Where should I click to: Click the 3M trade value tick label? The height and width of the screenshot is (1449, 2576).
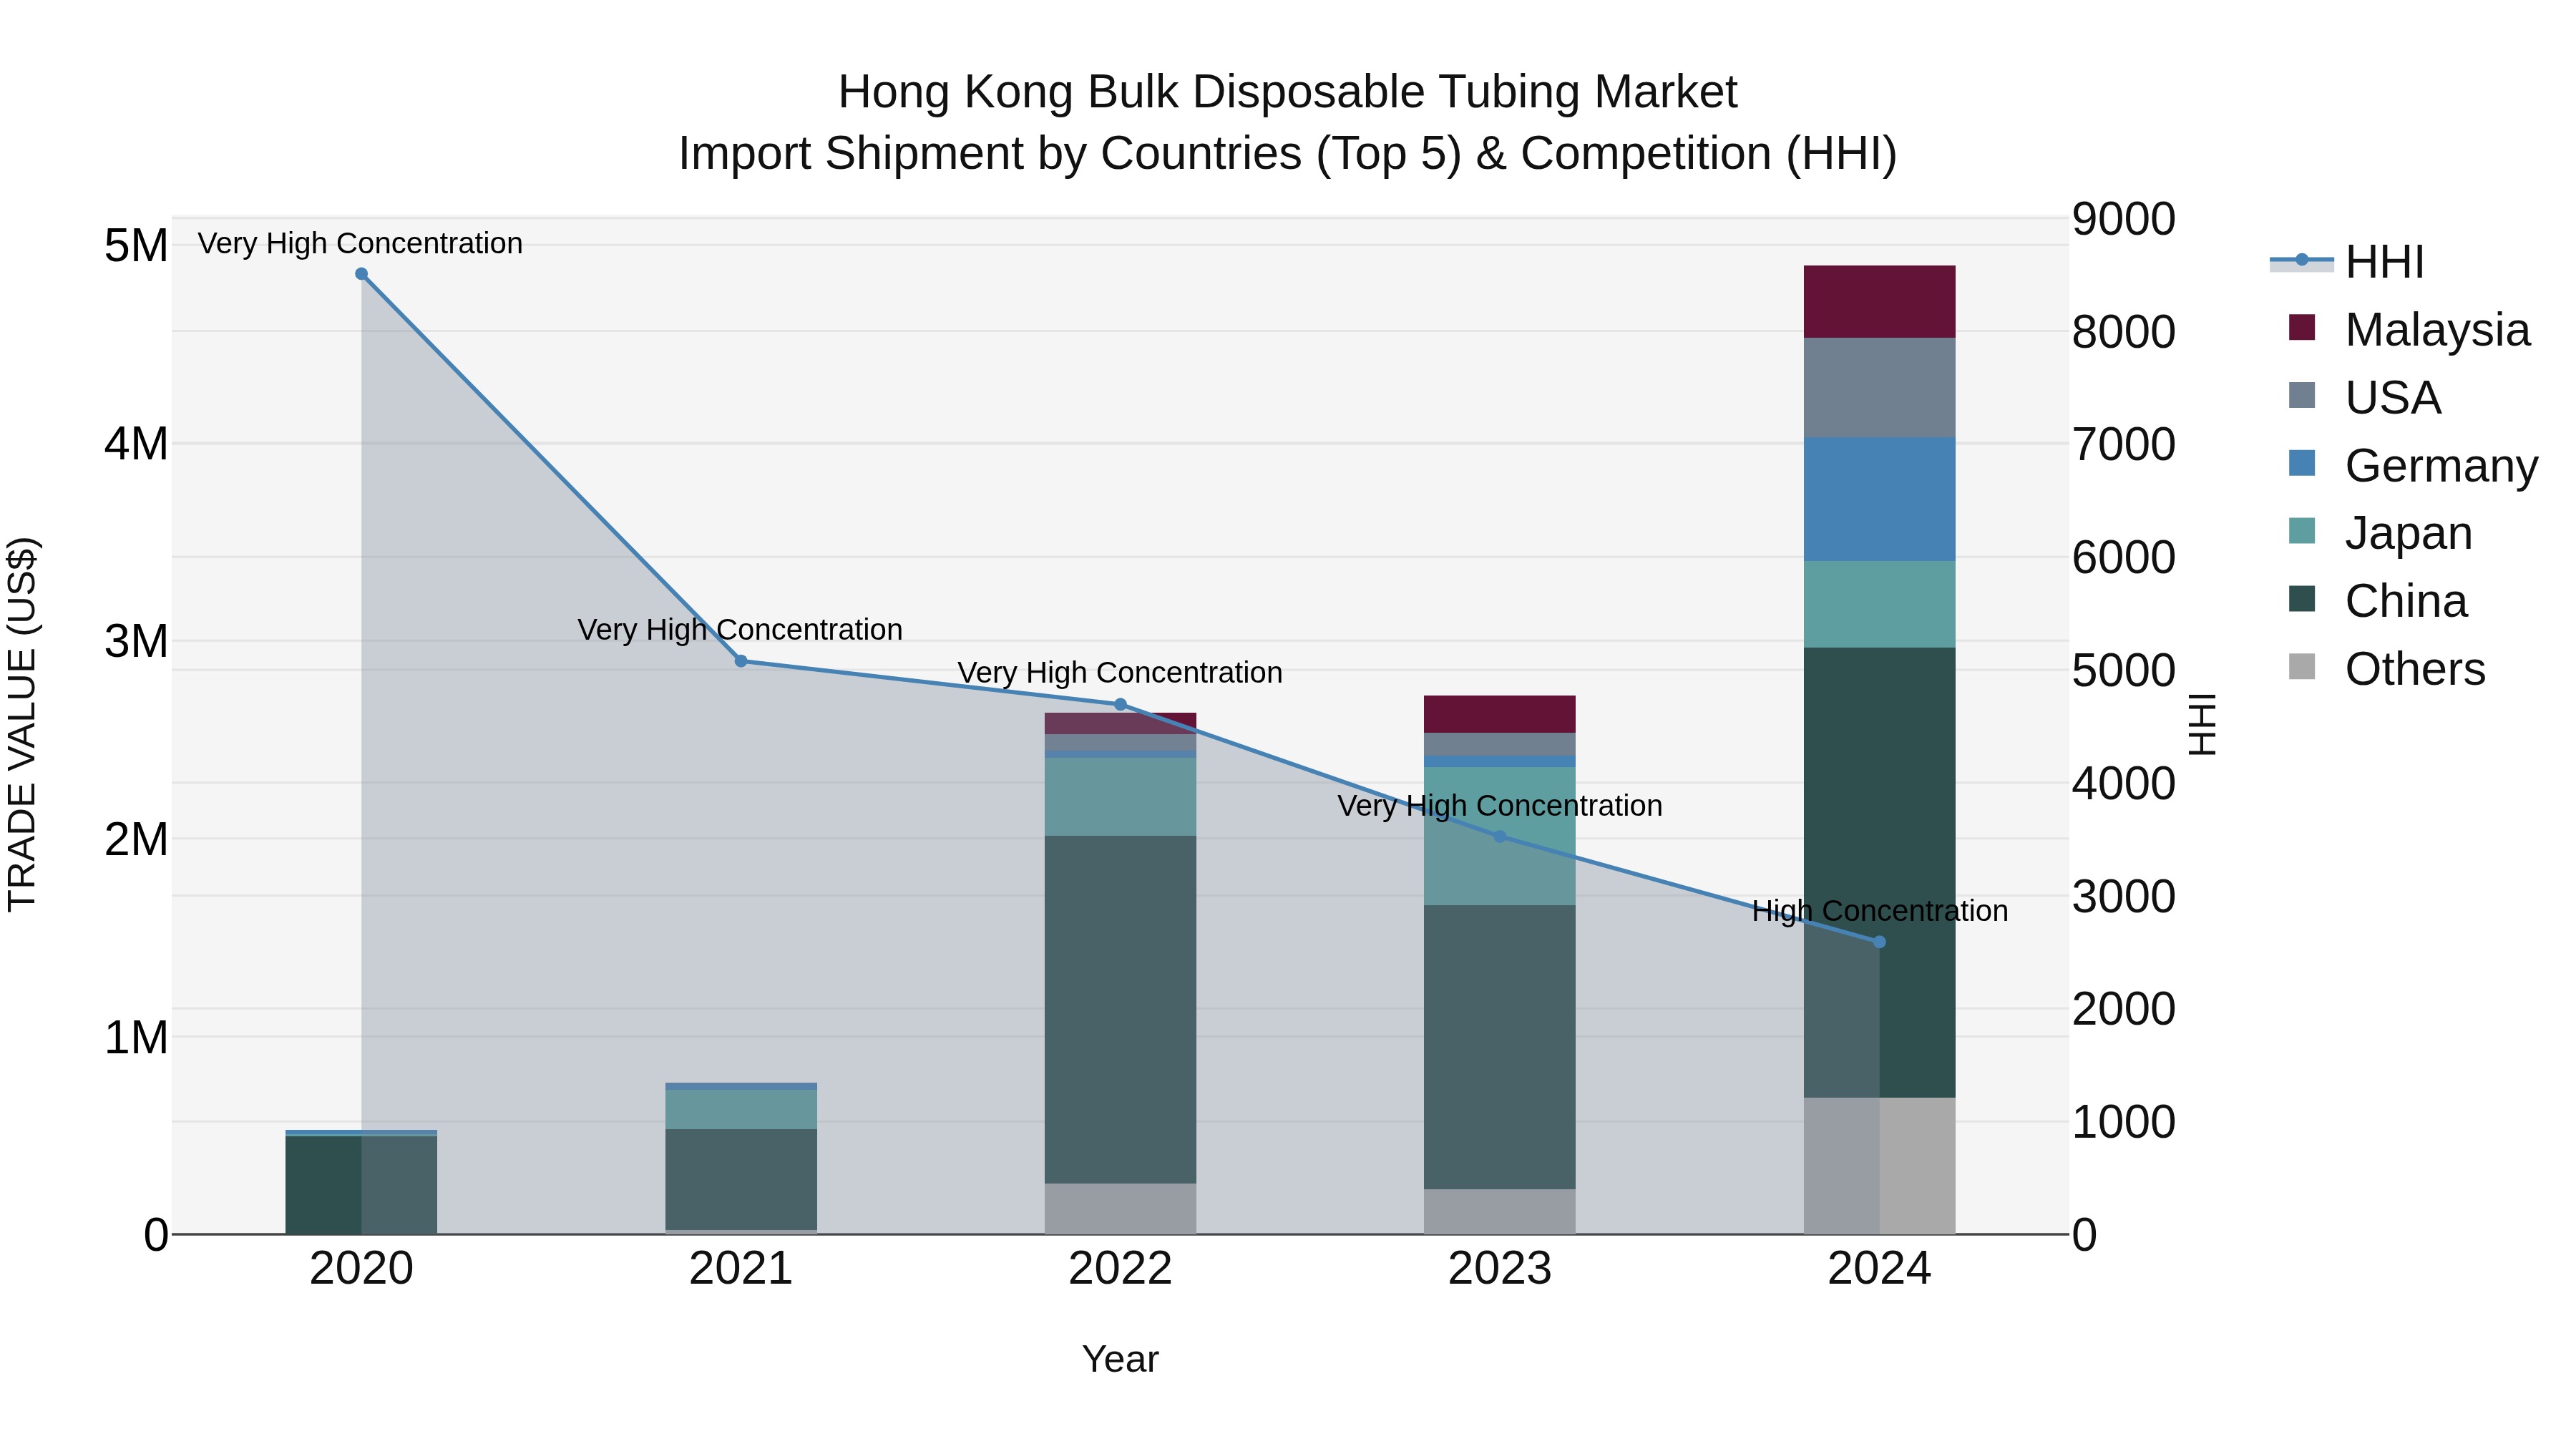[x=136, y=641]
